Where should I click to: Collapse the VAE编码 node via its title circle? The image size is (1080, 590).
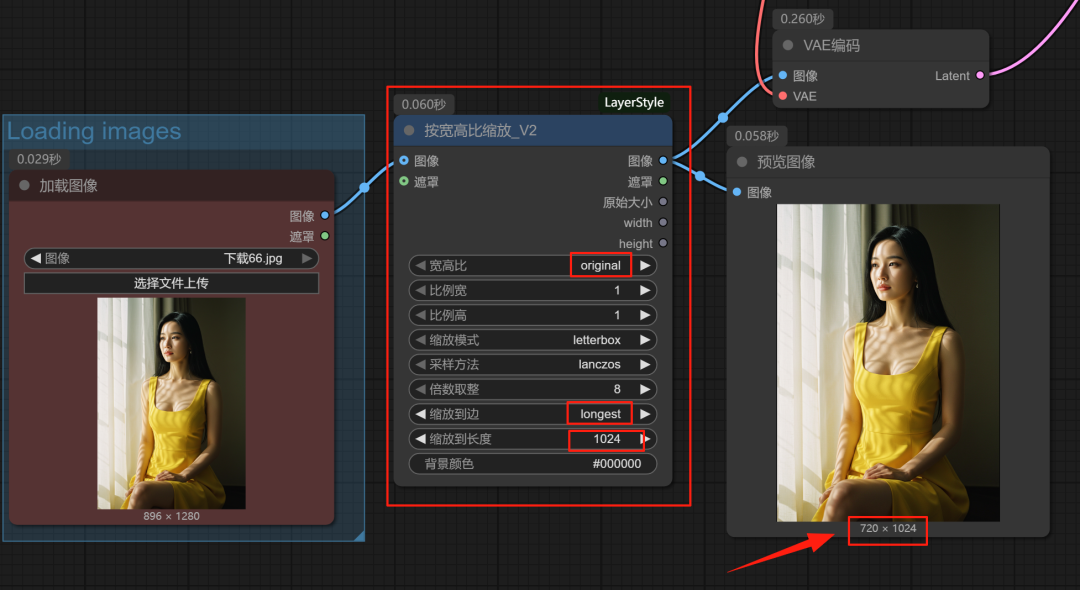tap(786, 45)
